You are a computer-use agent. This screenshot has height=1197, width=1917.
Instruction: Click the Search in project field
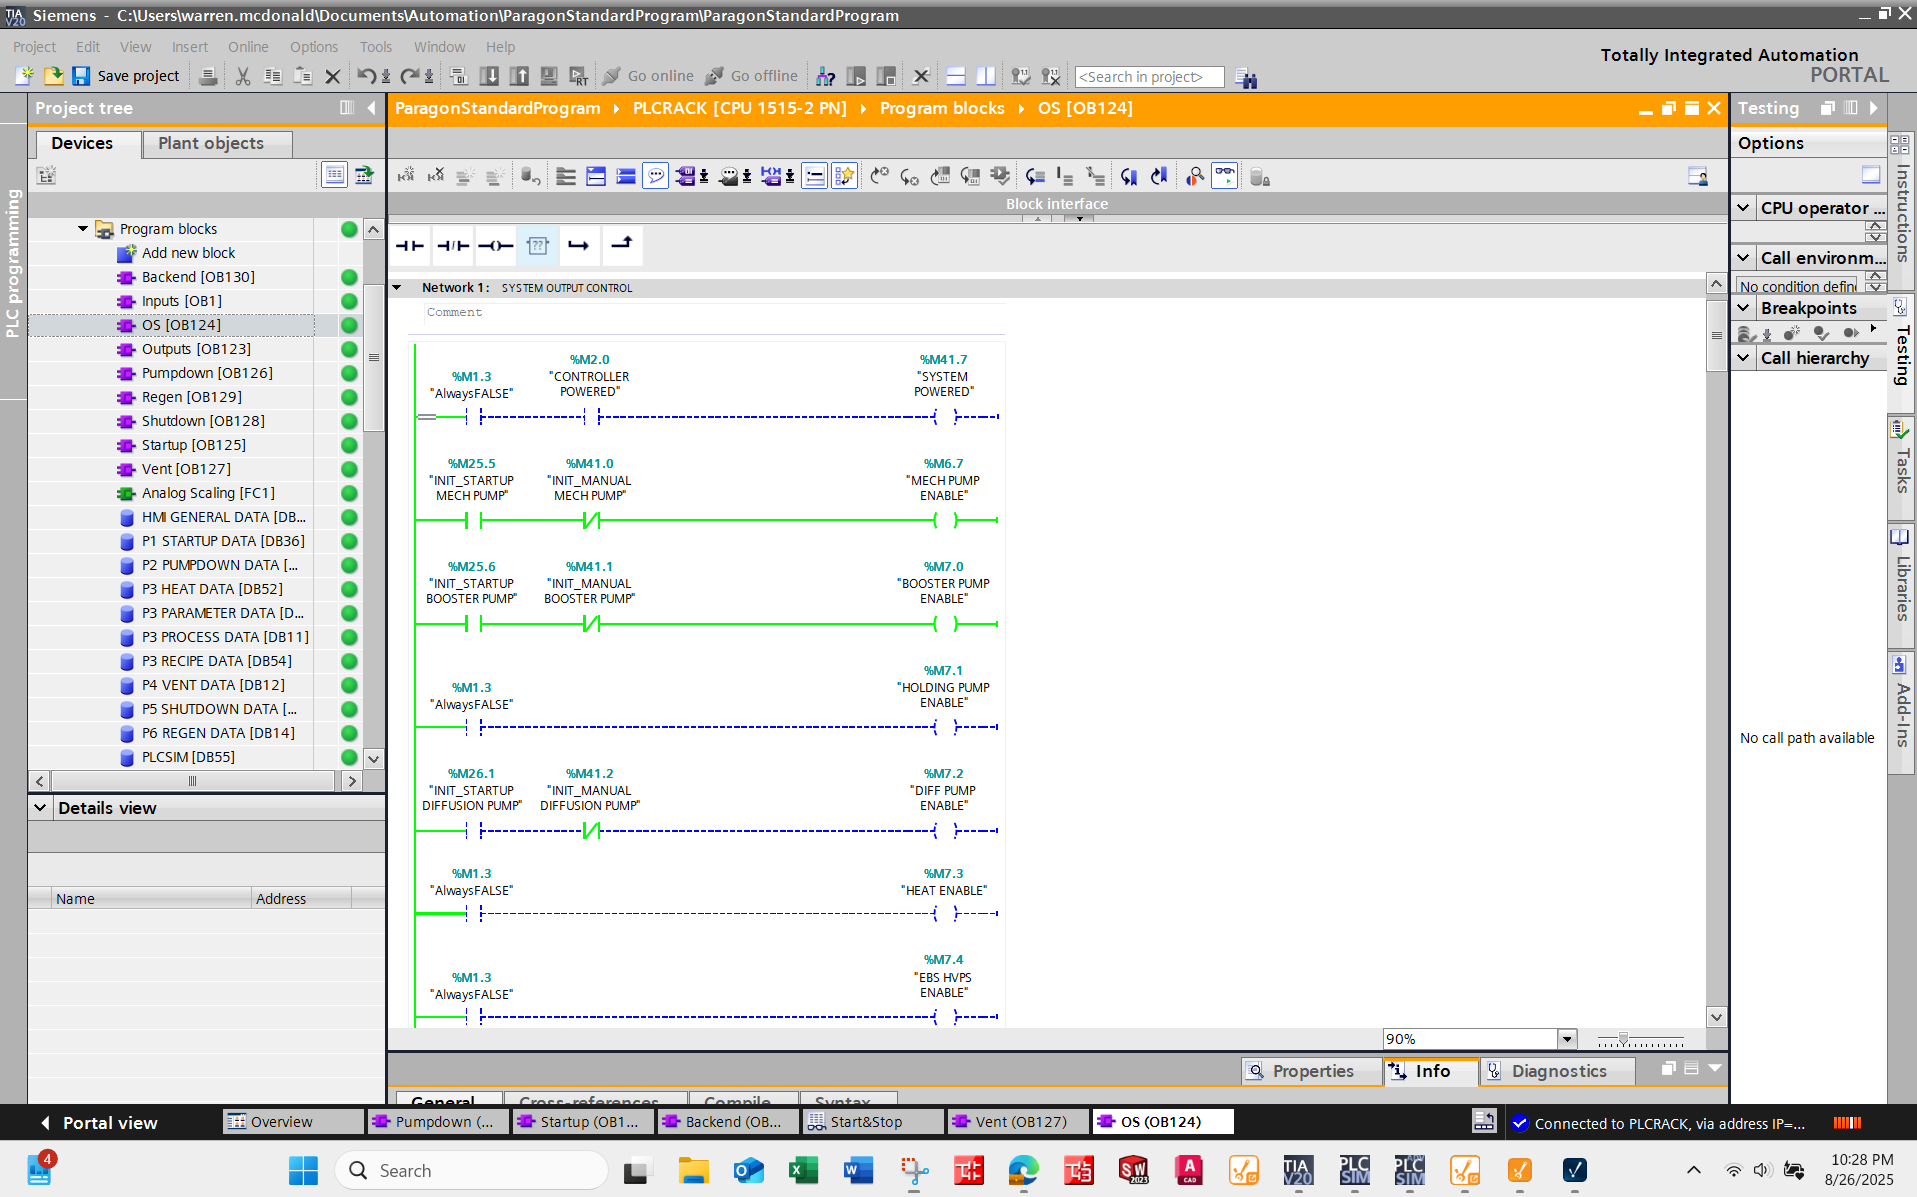click(x=1149, y=77)
